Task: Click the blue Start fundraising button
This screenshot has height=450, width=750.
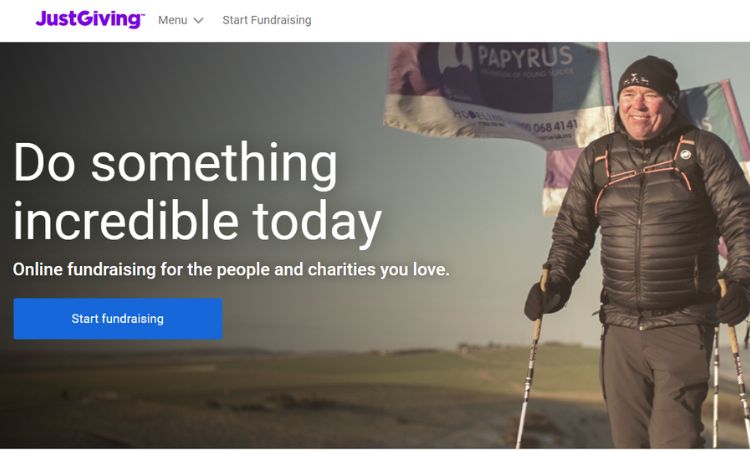Action: tap(118, 319)
